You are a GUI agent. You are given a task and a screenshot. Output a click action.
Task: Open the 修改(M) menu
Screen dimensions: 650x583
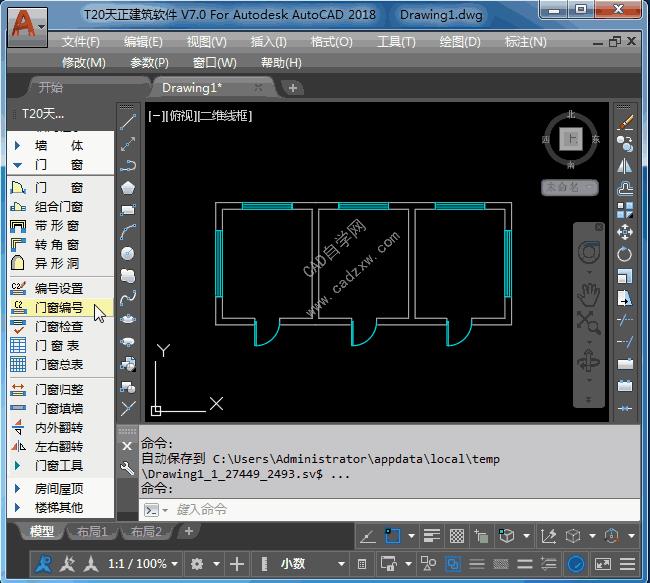(83, 63)
